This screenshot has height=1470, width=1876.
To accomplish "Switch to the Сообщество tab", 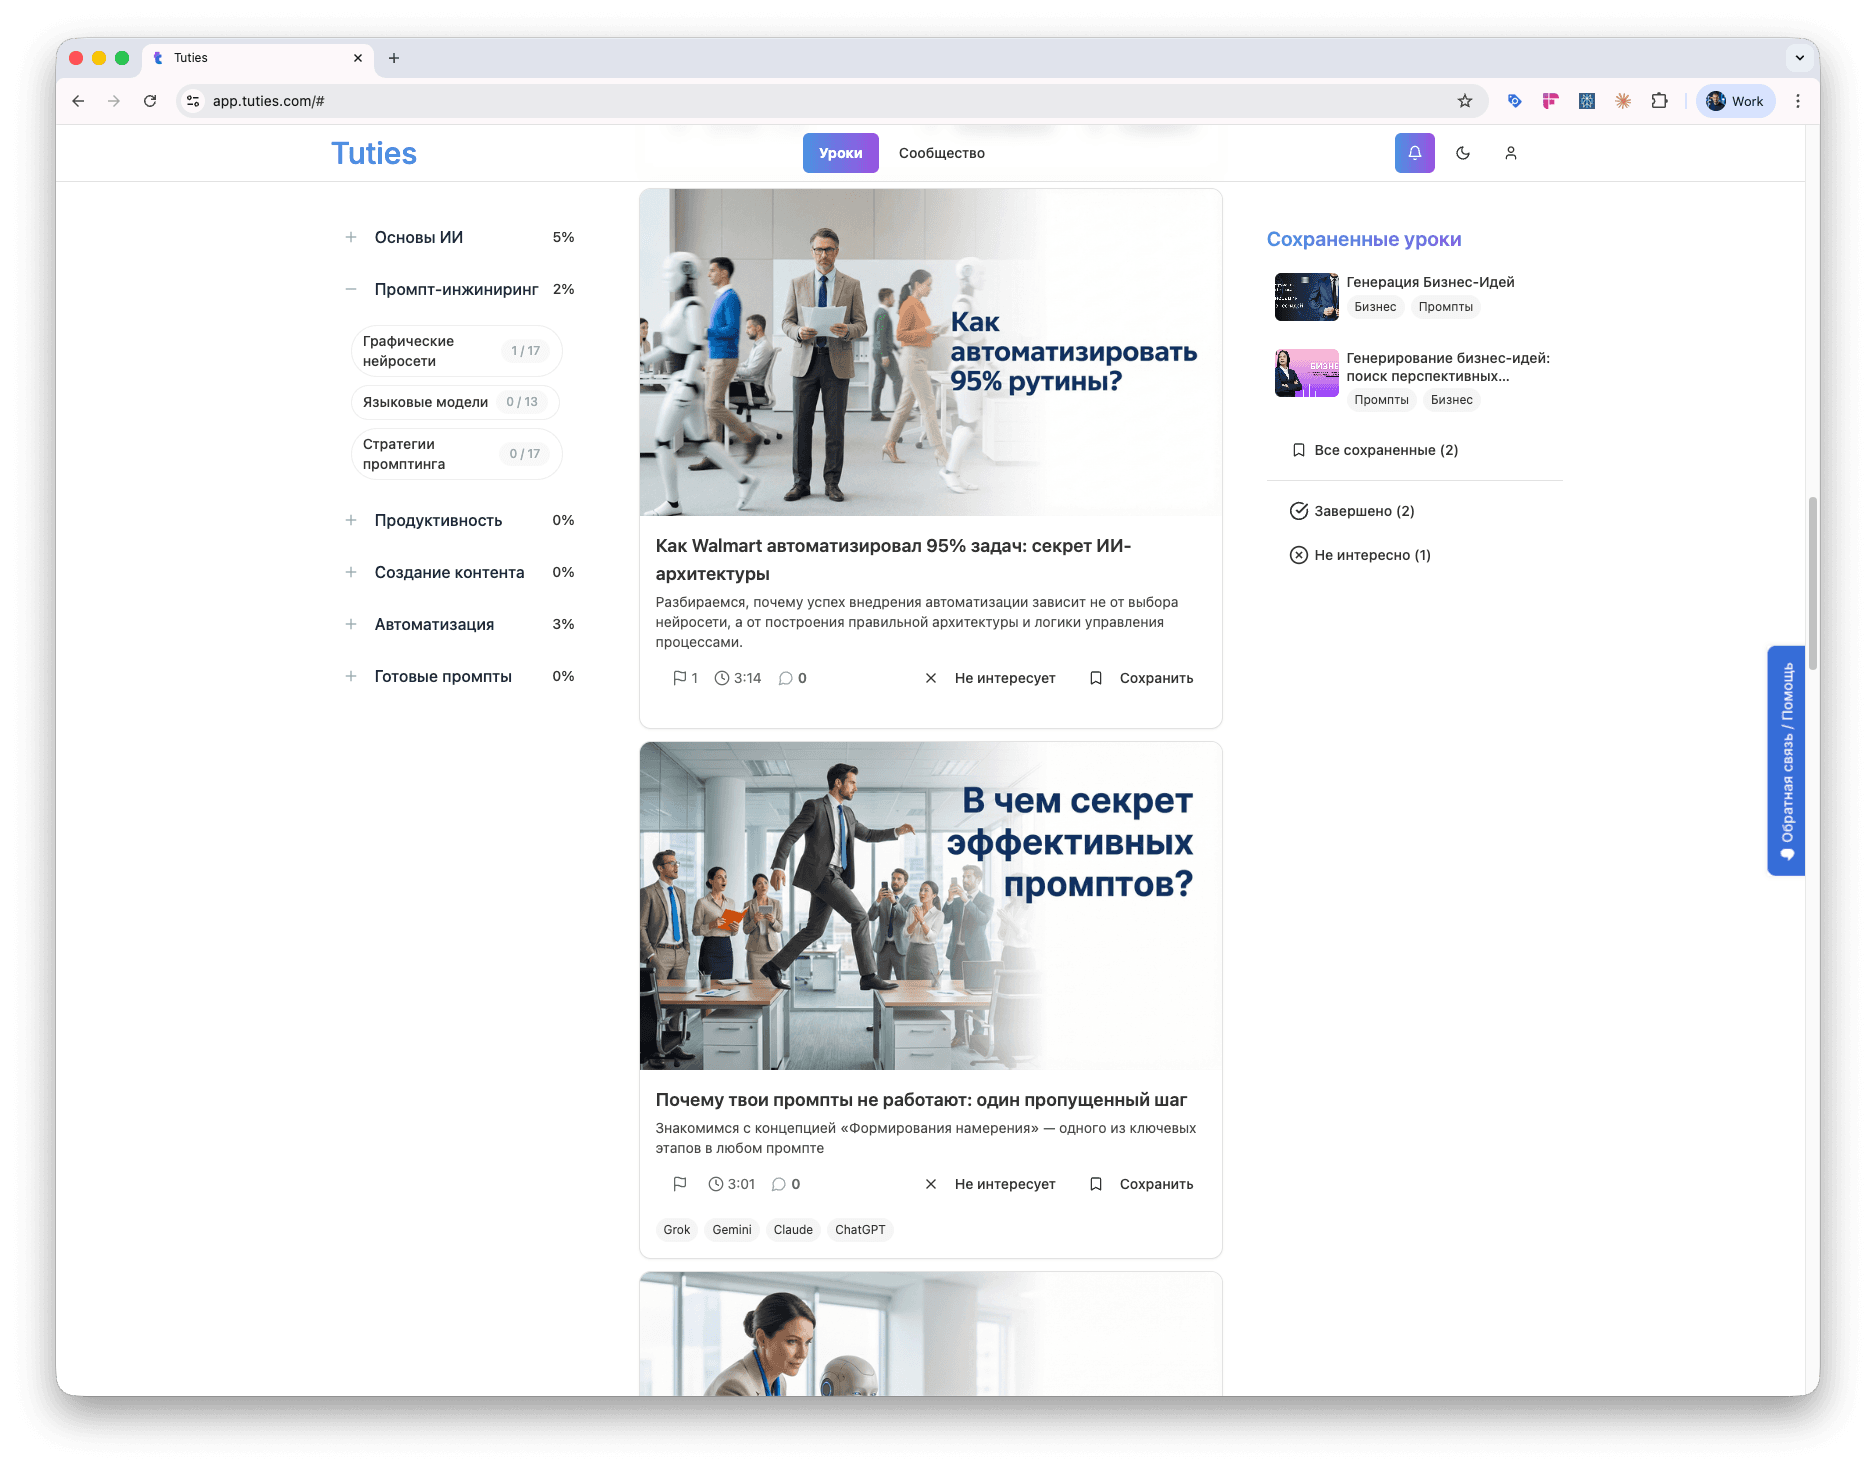I will (x=941, y=153).
